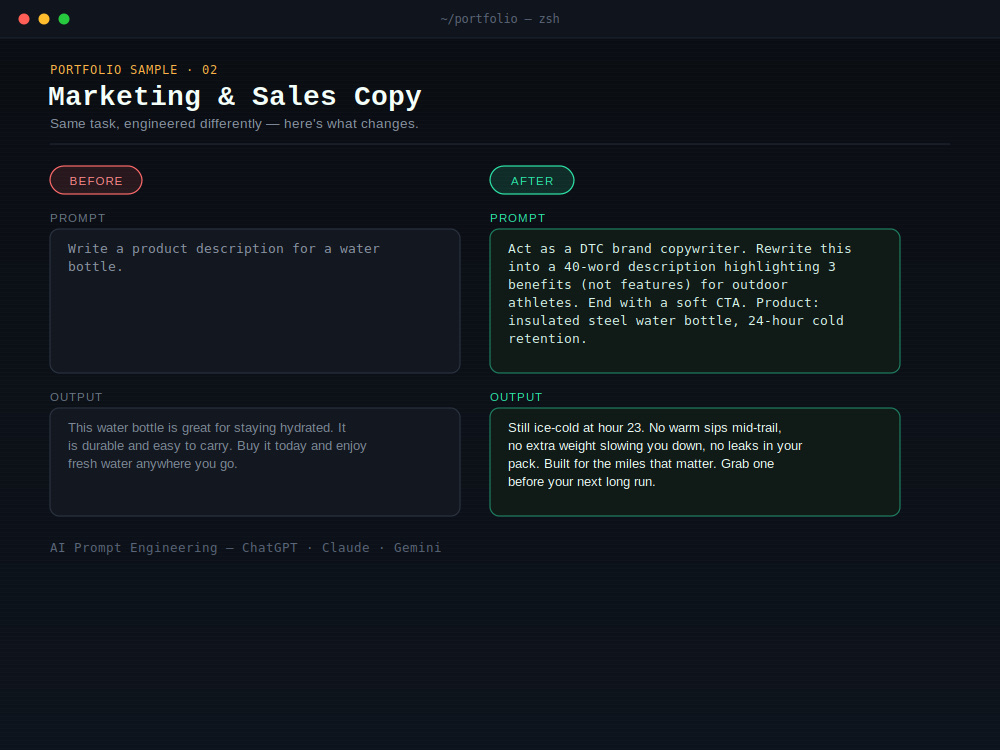
Task: Click the yellow minimize window dot
Action: coord(44,19)
